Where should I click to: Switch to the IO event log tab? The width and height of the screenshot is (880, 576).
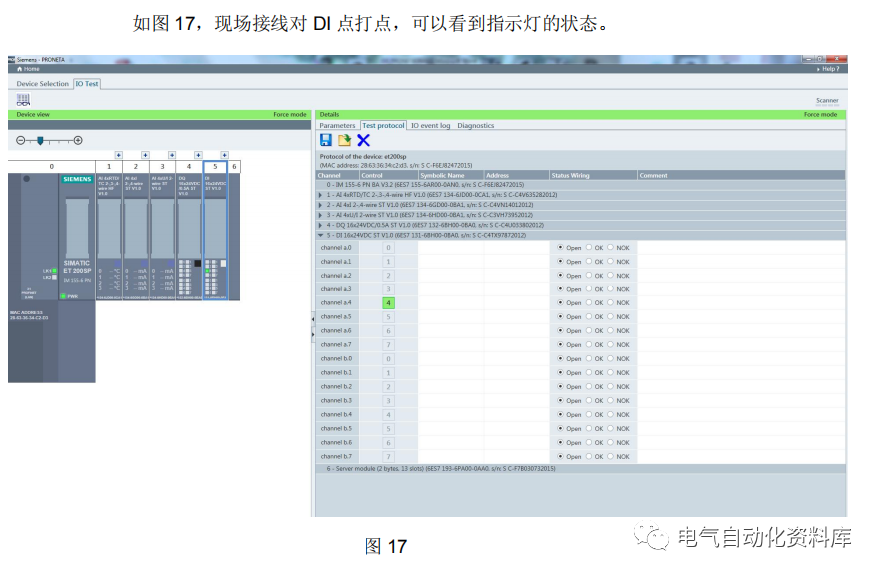(x=431, y=124)
